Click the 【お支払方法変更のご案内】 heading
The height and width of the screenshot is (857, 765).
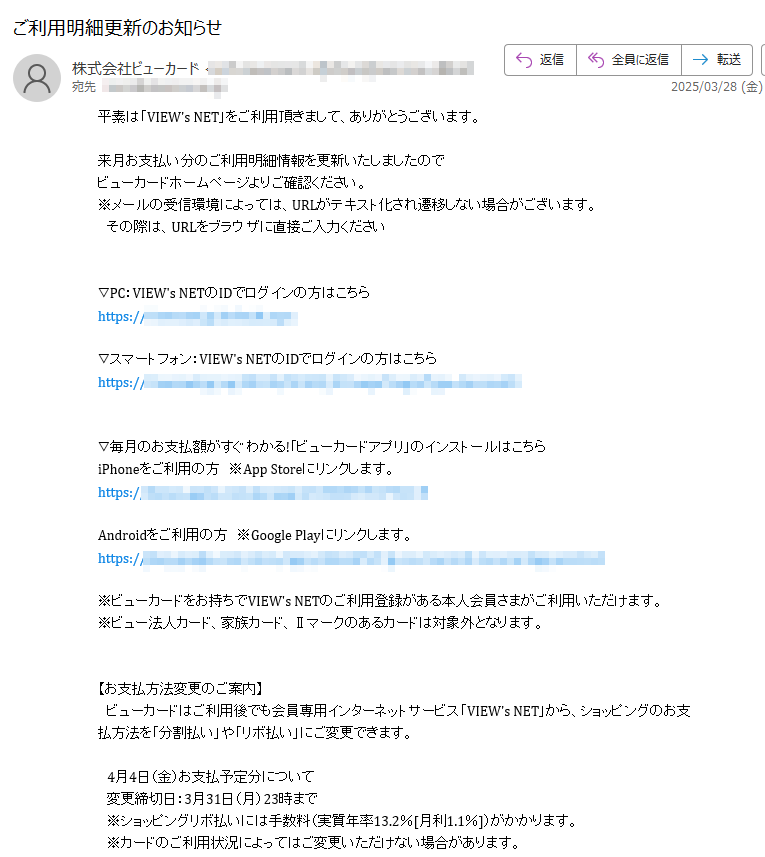click(x=181, y=689)
